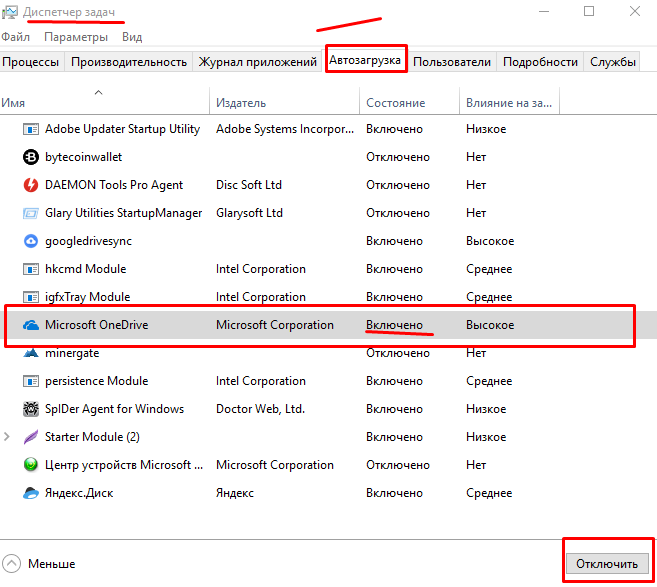Click the Adobe Updater Startup Utility icon
This screenshot has height=587, width=657.
tap(30, 129)
